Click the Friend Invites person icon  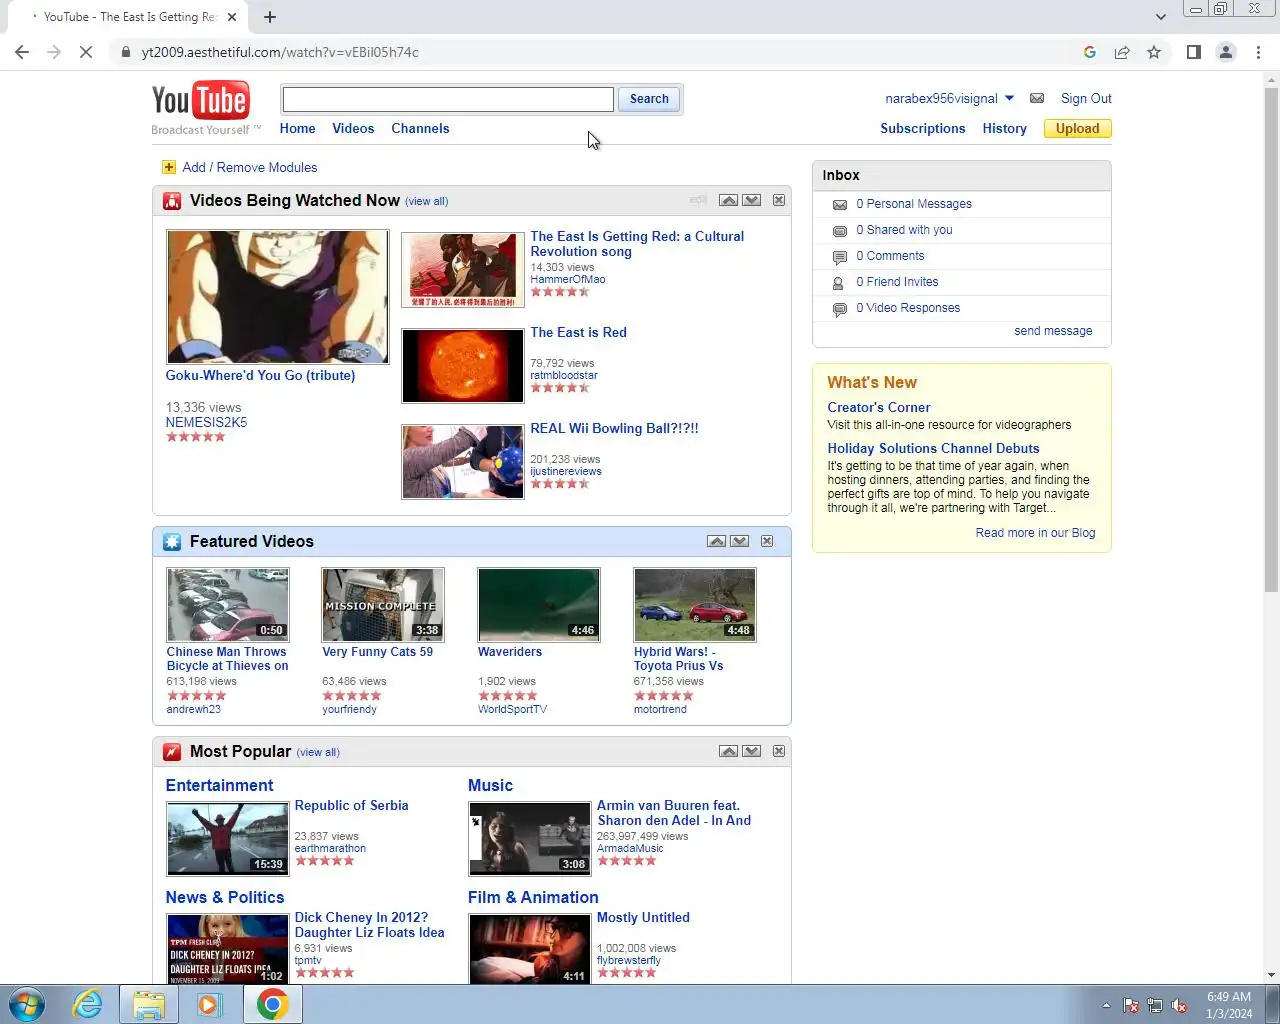pyautogui.click(x=839, y=283)
